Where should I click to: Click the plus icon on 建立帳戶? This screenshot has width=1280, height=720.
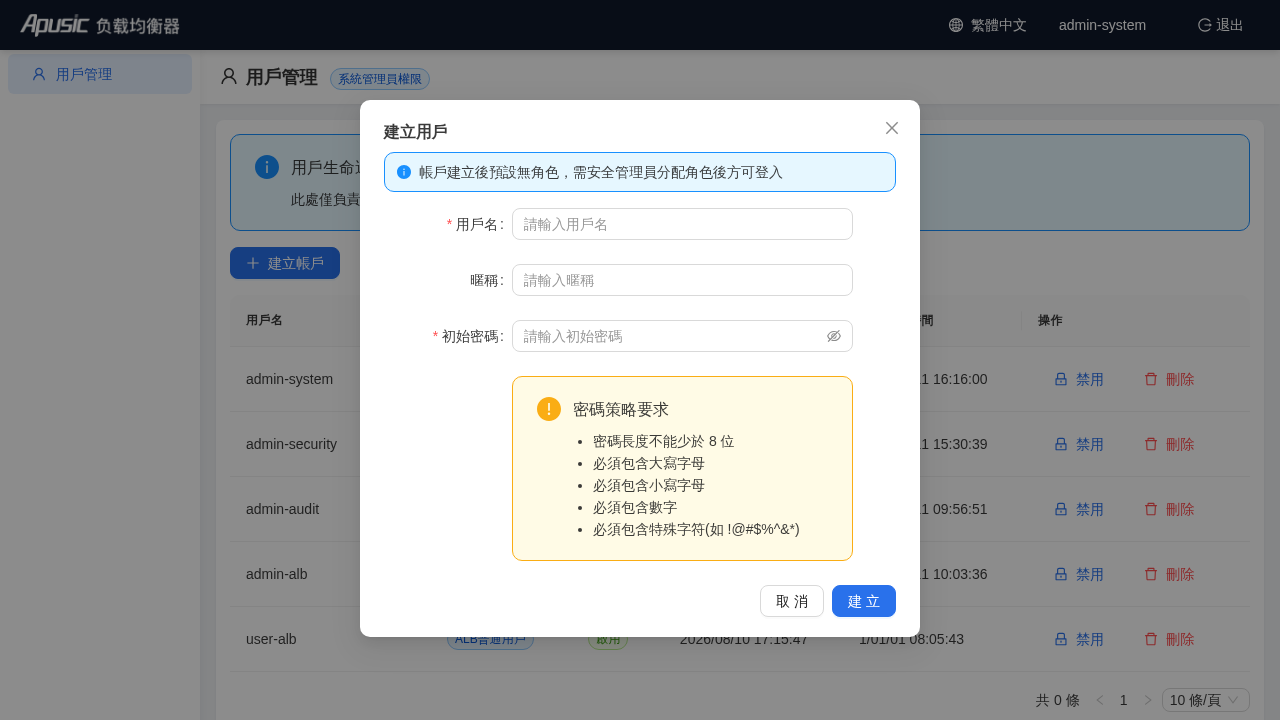tap(253, 263)
